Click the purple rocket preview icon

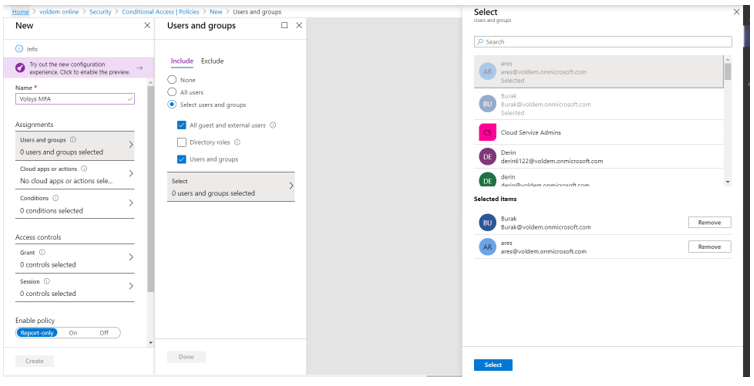point(20,68)
